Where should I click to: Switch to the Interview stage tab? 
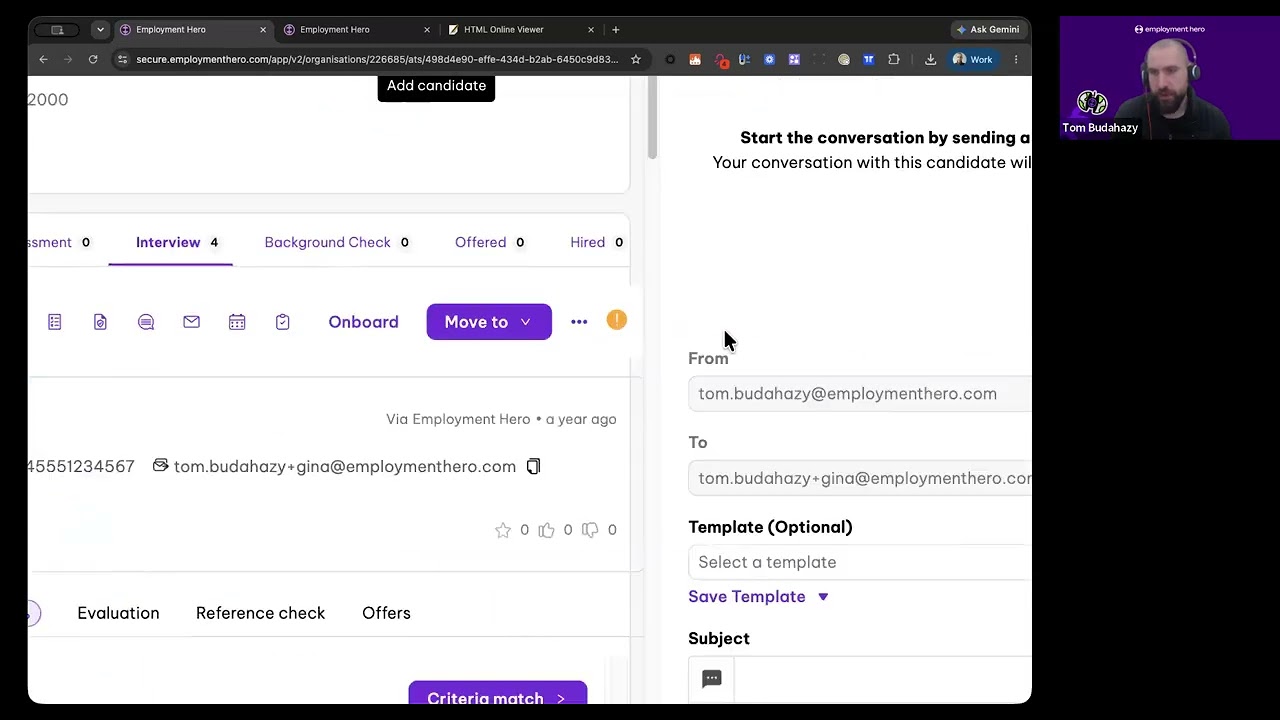(178, 243)
